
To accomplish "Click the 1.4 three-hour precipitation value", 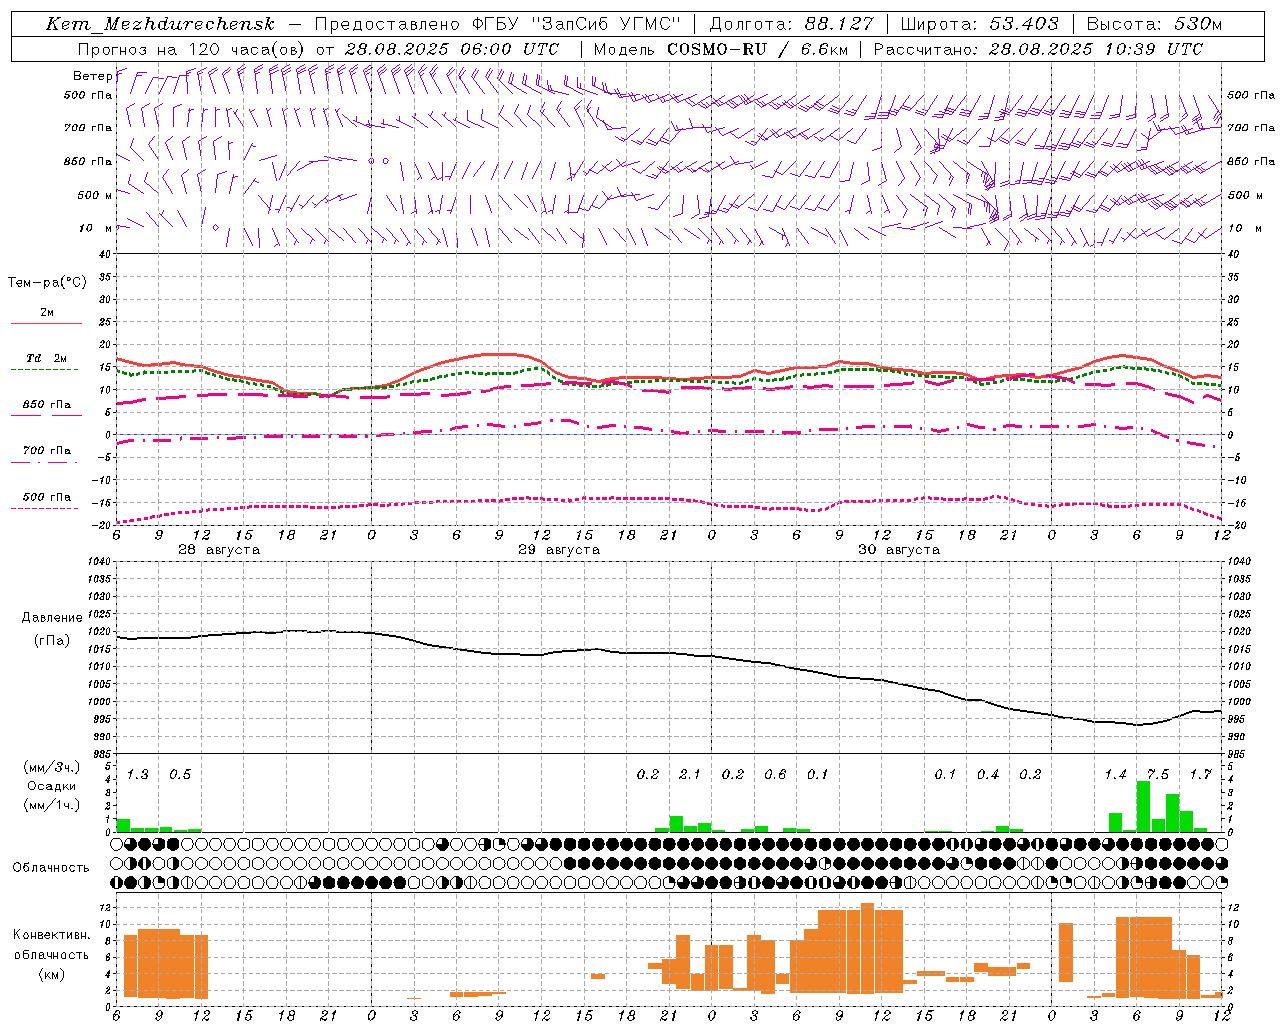I will pos(1116,774).
